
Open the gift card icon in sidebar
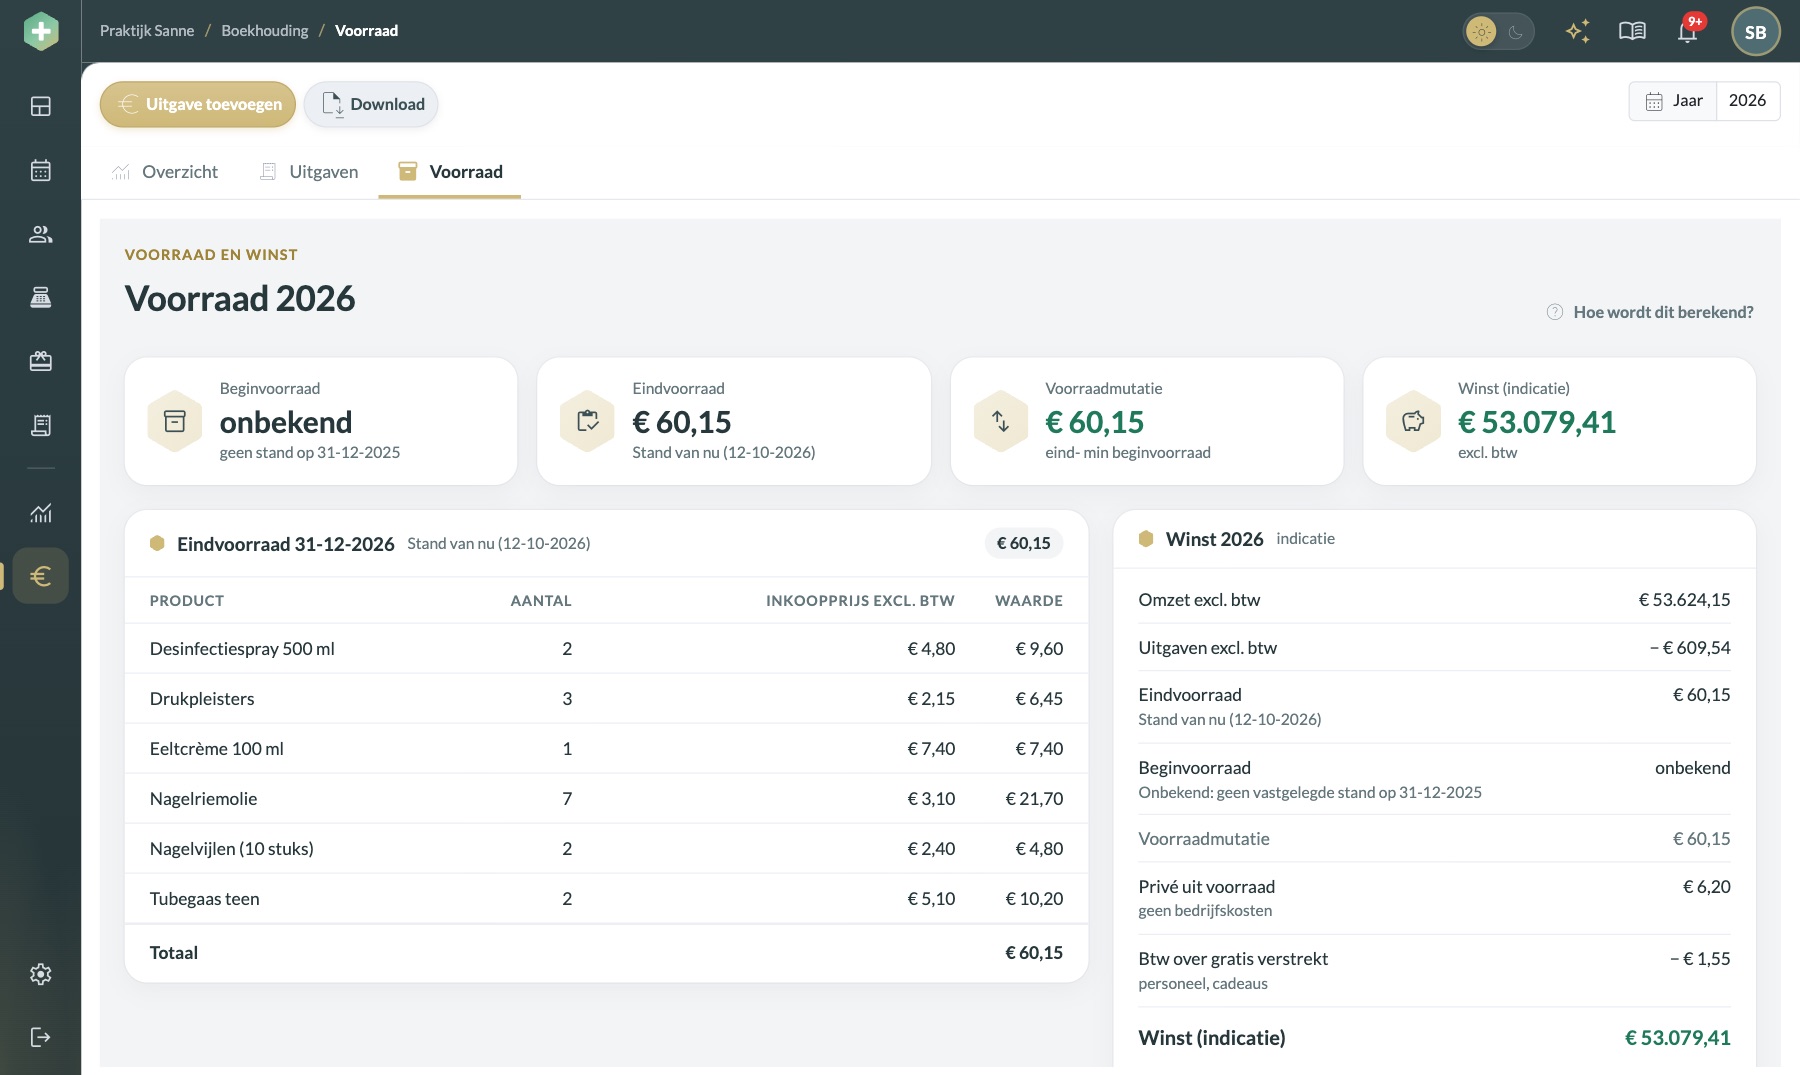click(40, 361)
